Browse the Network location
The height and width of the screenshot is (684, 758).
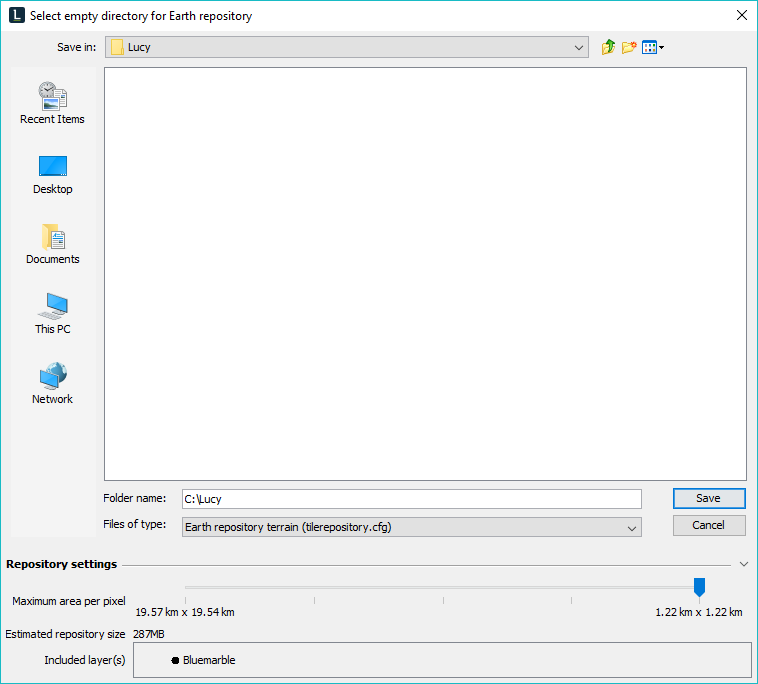coord(52,383)
